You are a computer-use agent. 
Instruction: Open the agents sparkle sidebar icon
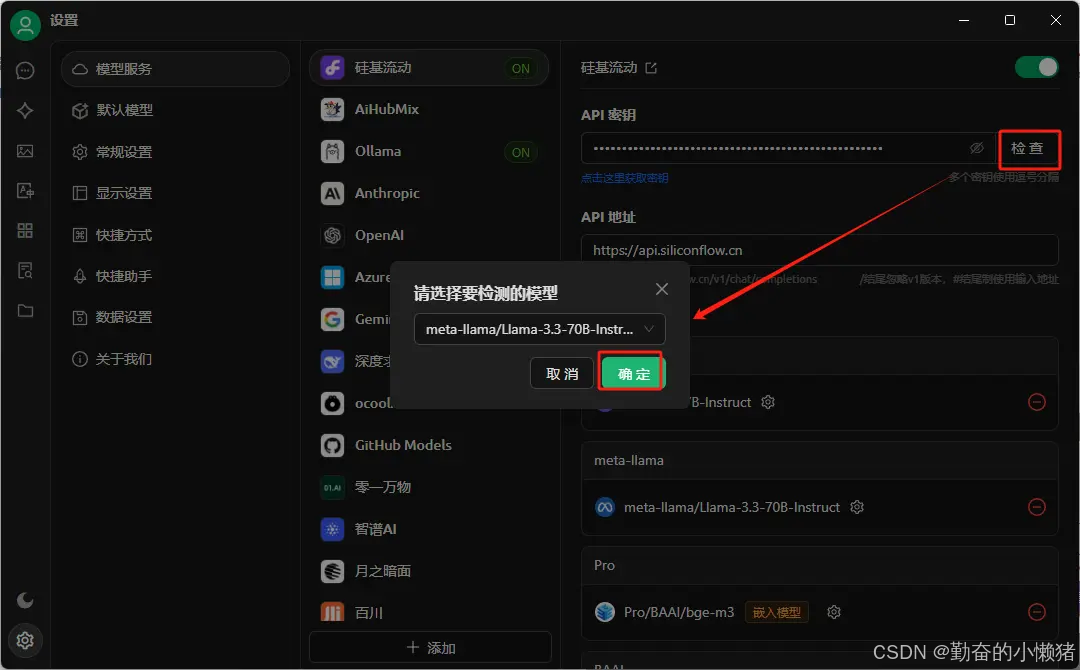[x=25, y=111]
